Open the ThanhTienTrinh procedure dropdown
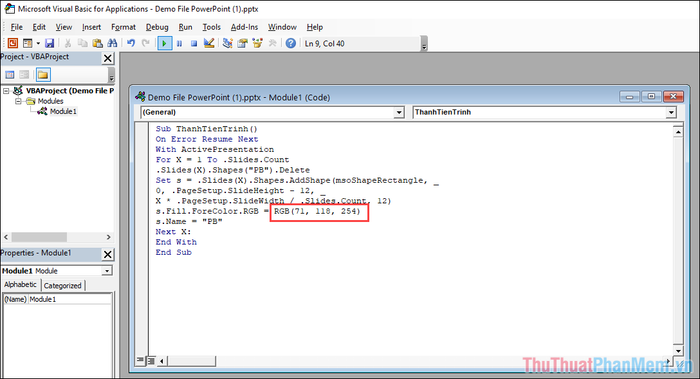700x379 pixels. (x=671, y=112)
